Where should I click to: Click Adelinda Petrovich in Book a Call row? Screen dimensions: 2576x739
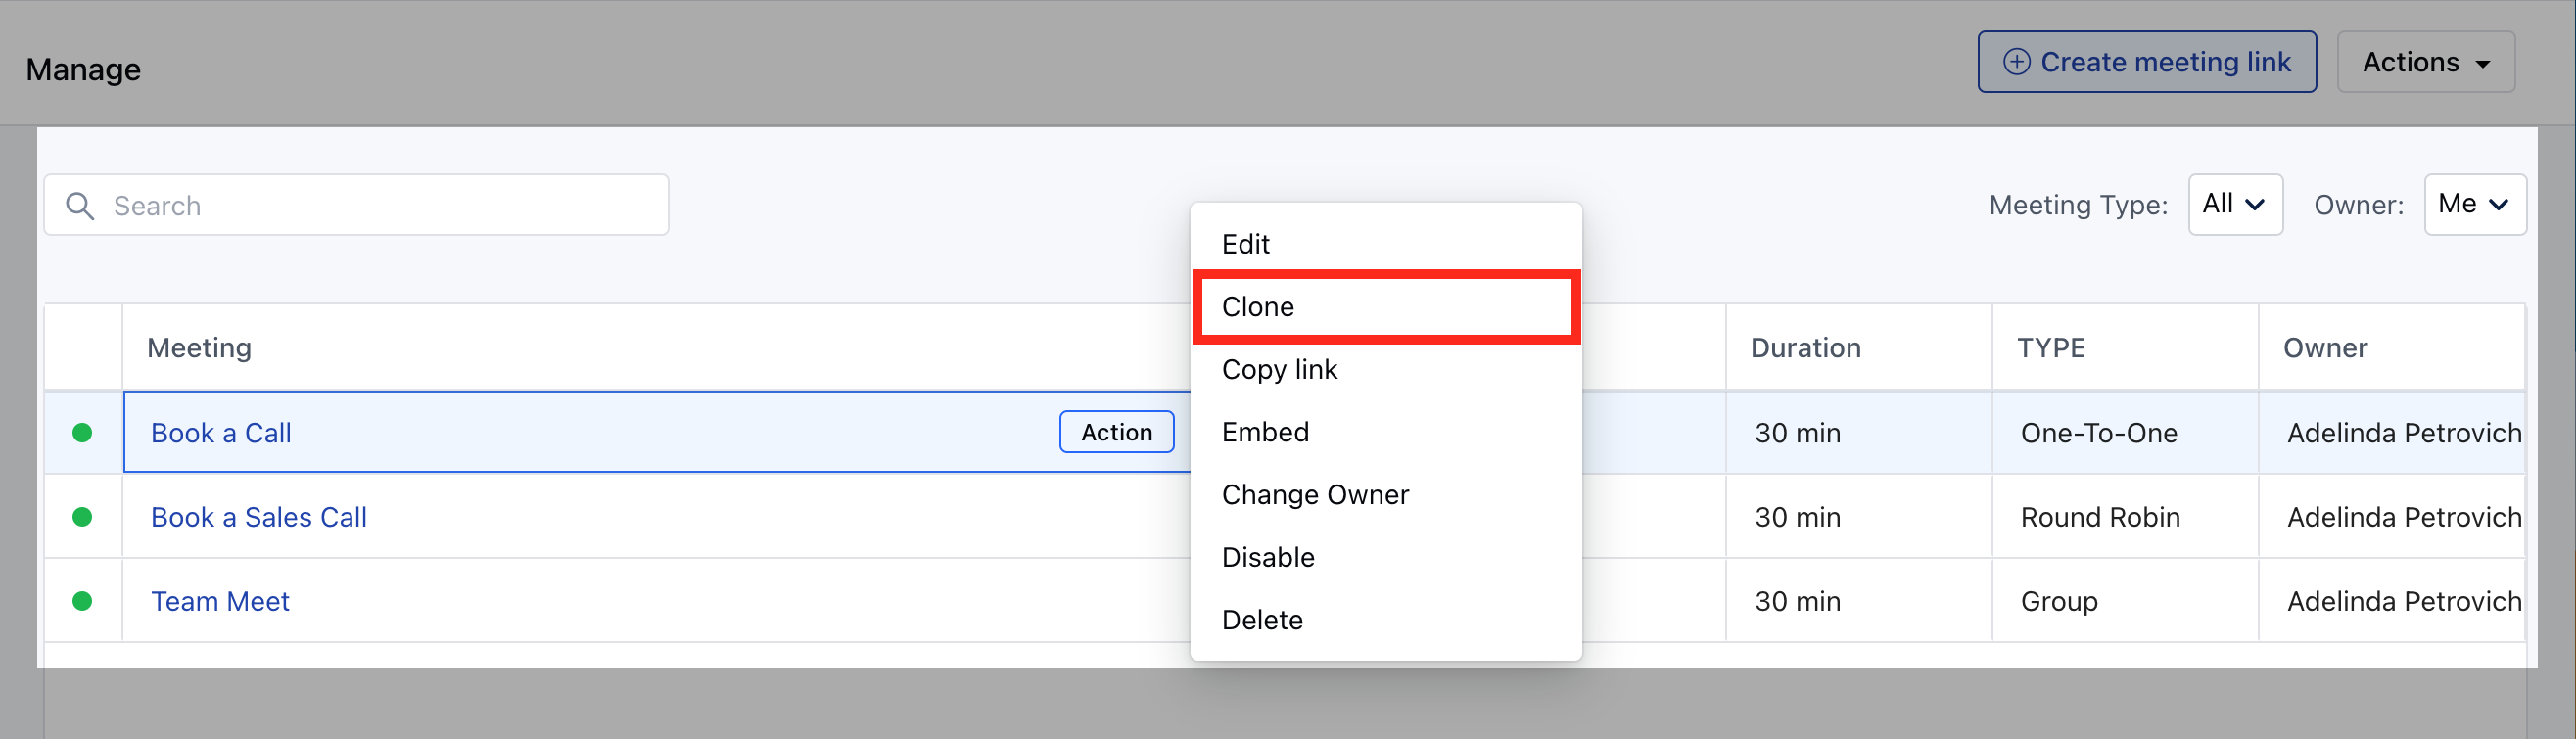pos(2404,433)
